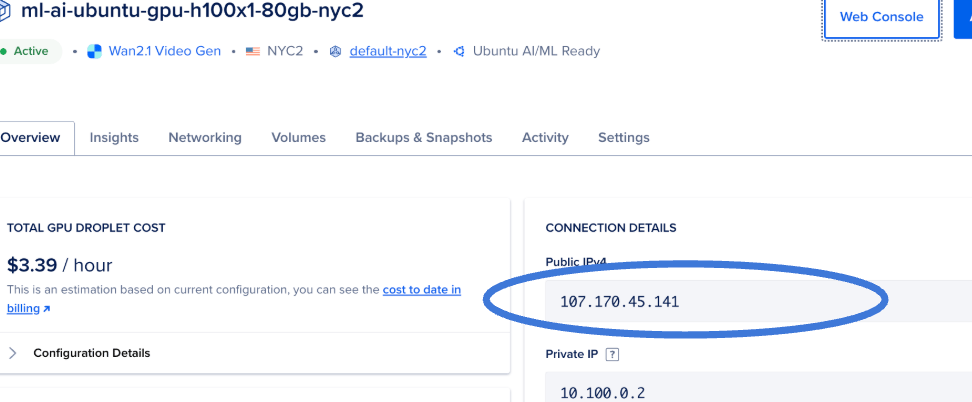
Task: Switch to the Overview tab
Action: pos(30,138)
